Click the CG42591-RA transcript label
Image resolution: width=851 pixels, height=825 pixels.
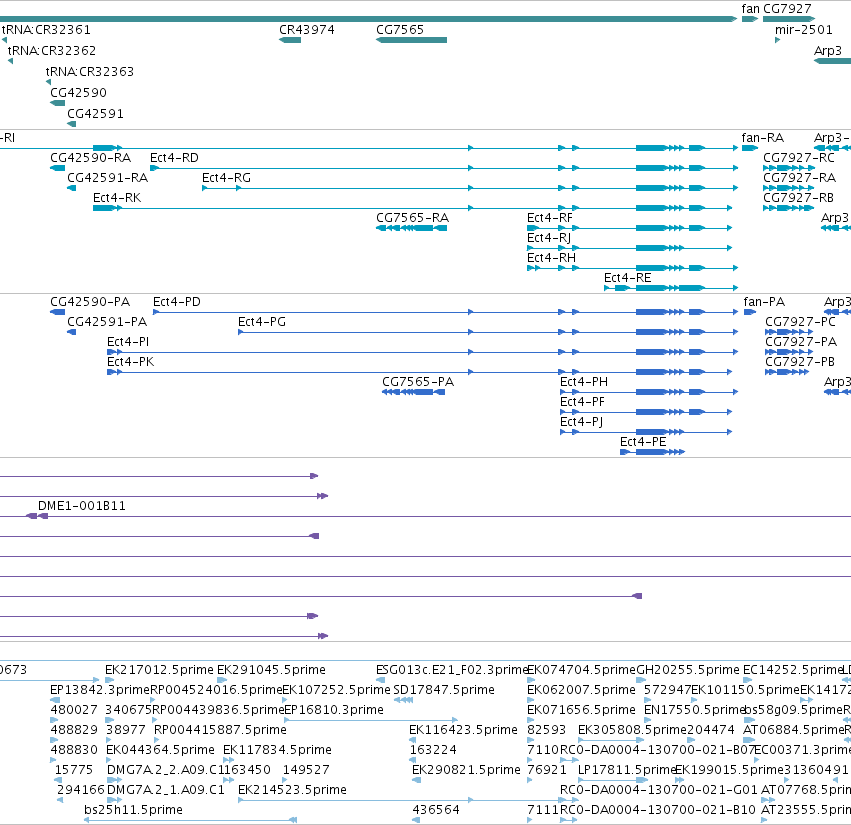pos(107,178)
